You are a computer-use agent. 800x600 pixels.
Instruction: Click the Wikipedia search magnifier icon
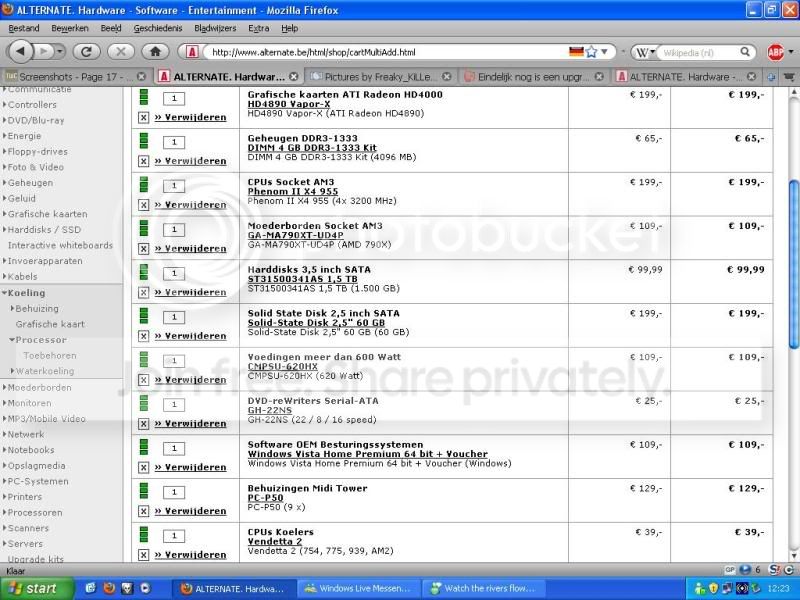click(745, 52)
